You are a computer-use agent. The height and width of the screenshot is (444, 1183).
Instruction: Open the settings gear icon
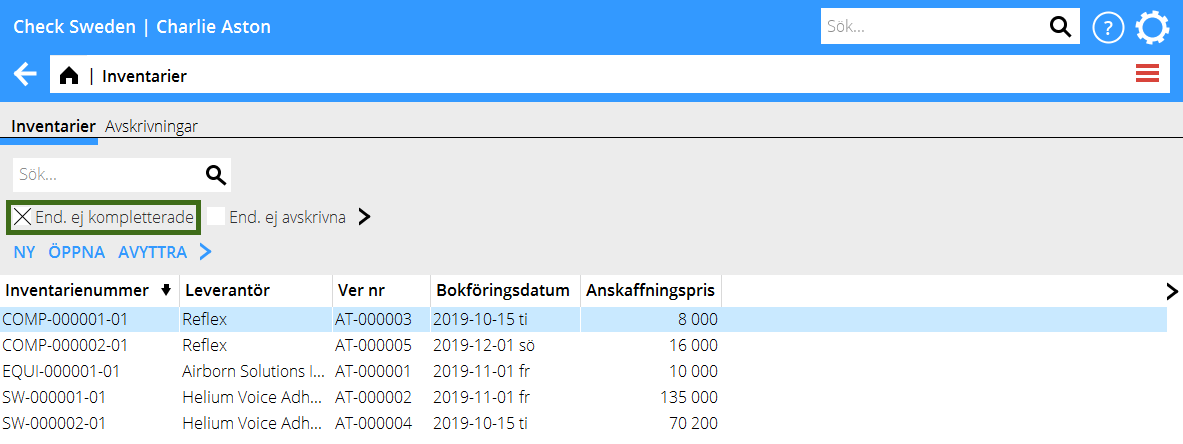click(x=1152, y=28)
